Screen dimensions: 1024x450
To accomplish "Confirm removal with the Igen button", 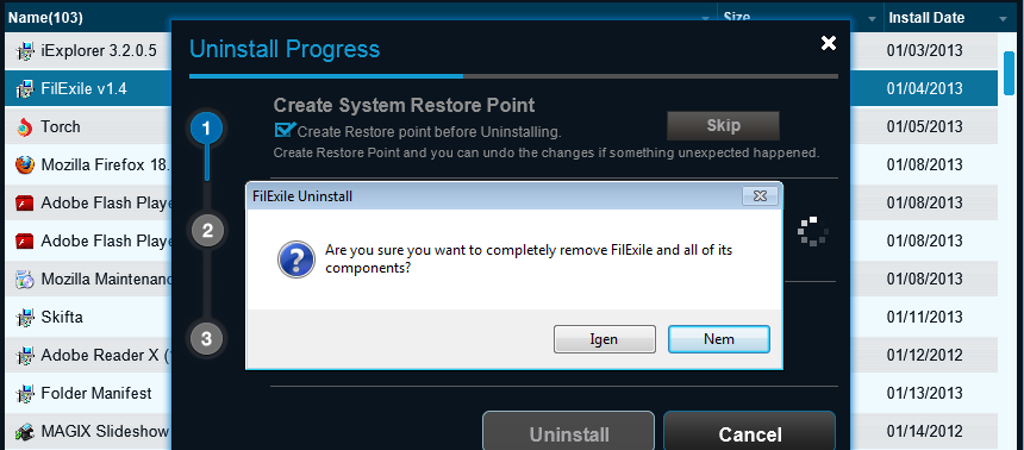I will point(605,339).
